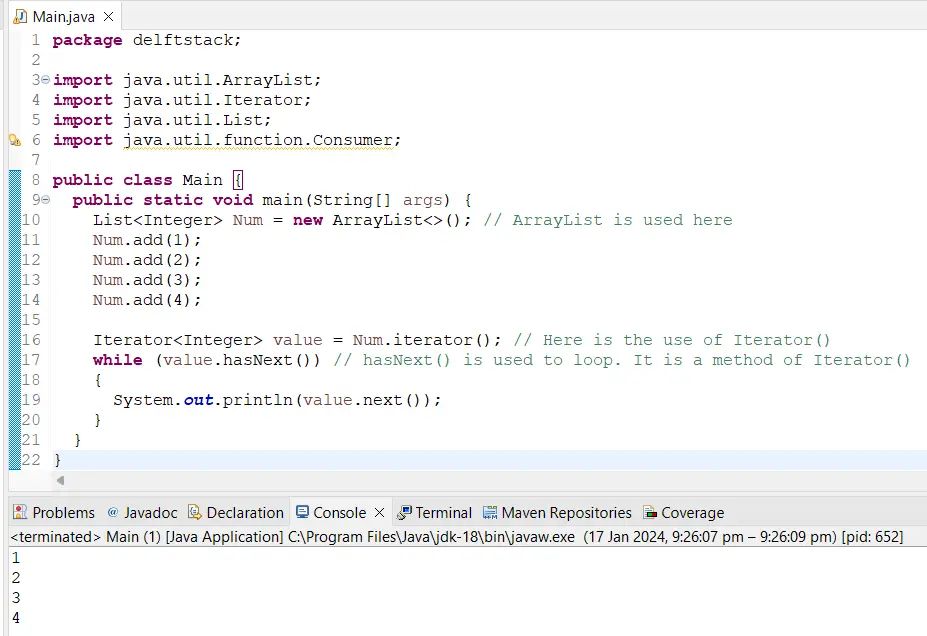Click console output line '2'
927x636 pixels.
point(16,577)
